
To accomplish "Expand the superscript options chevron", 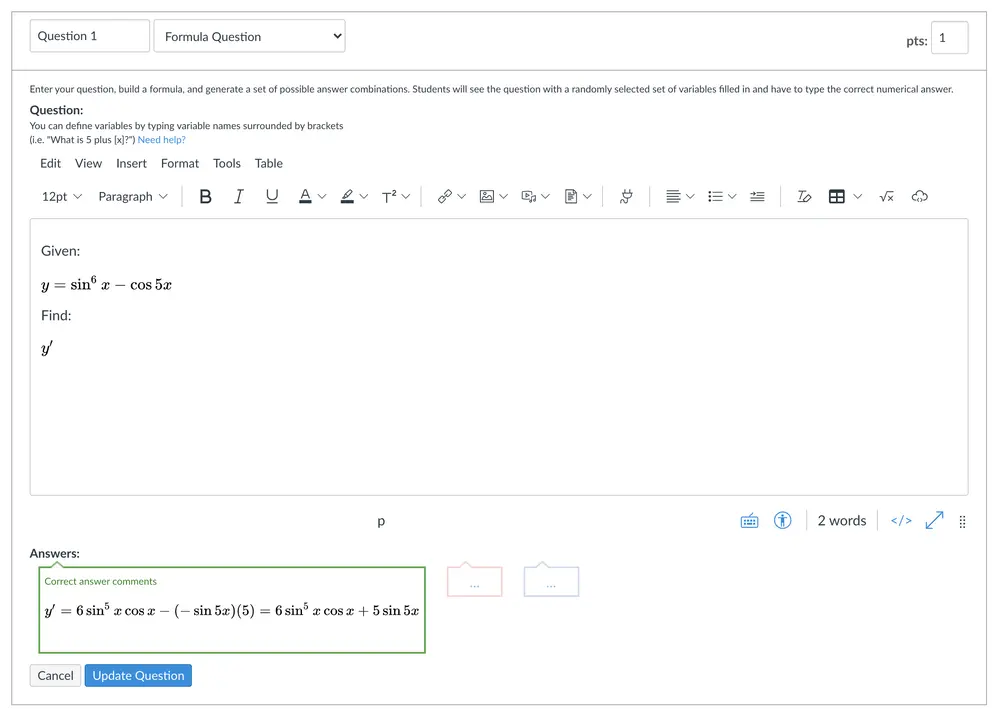I will [x=406, y=196].
